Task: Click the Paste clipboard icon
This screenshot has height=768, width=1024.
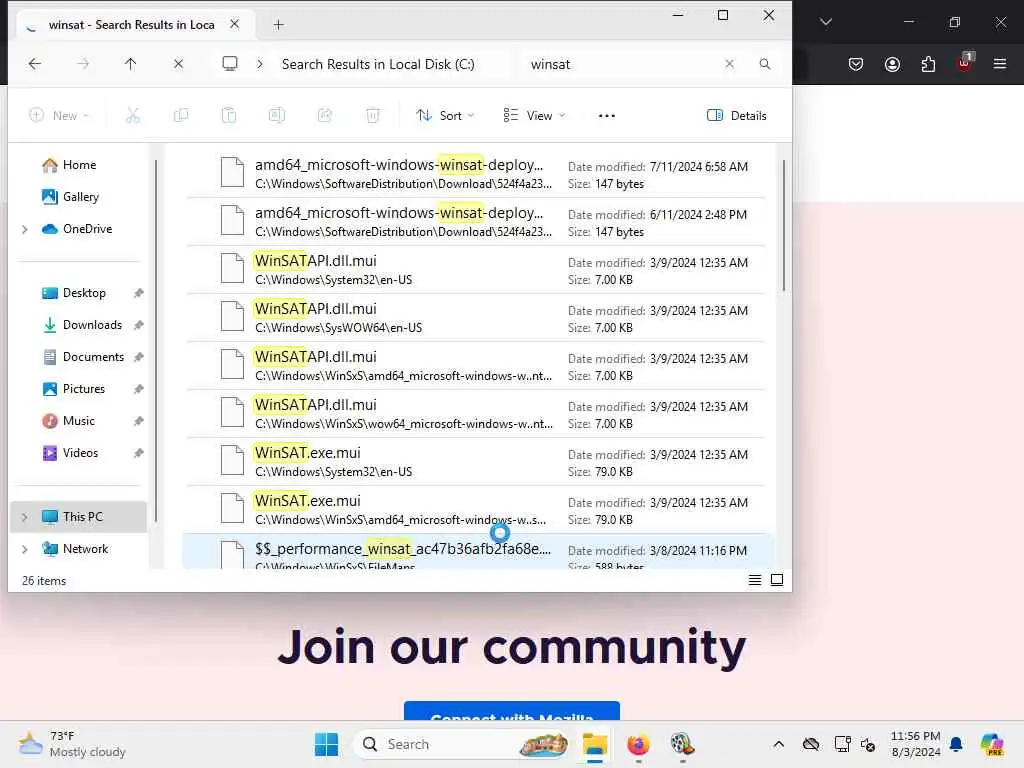Action: click(x=229, y=116)
